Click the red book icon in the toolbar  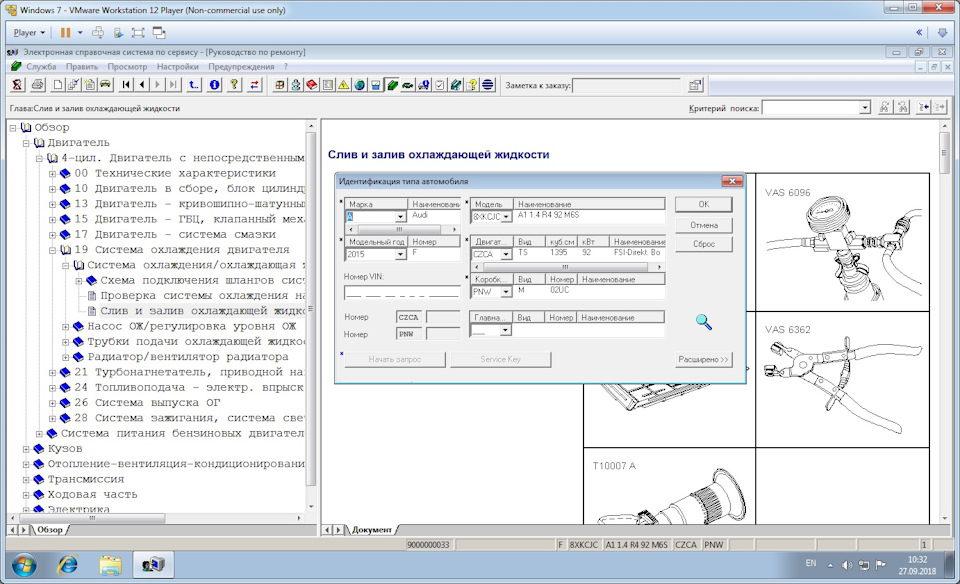(x=312, y=85)
